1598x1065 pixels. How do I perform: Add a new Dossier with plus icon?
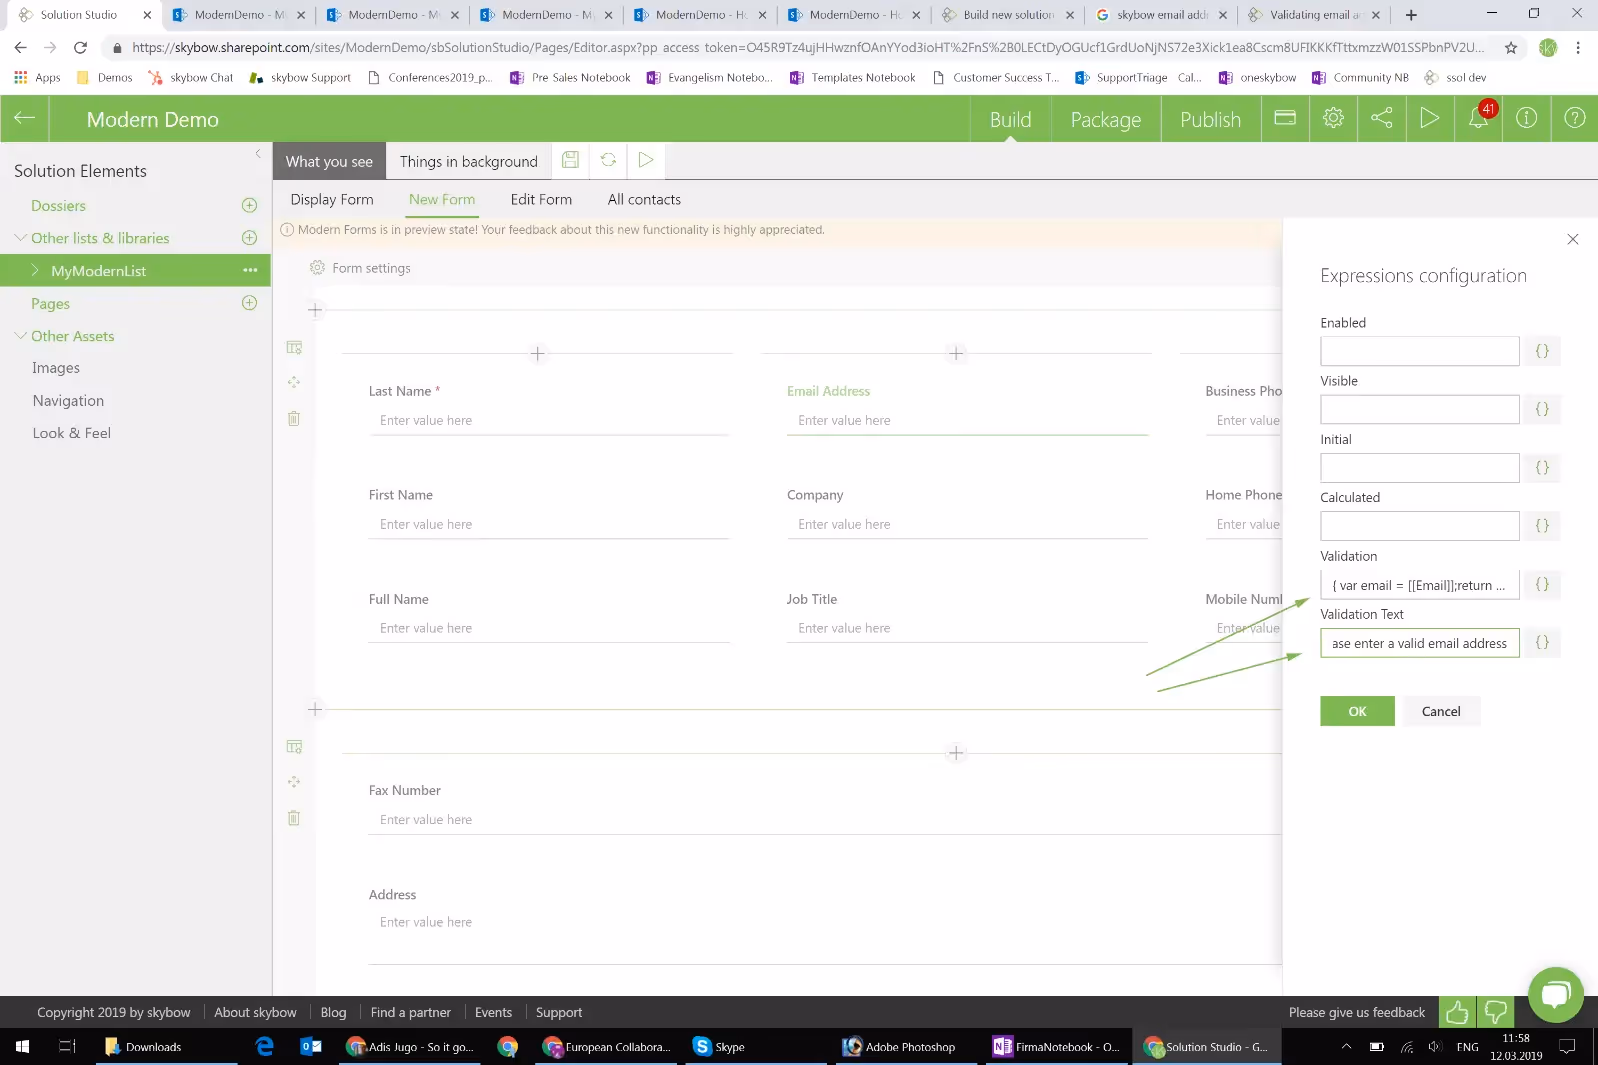[x=250, y=205]
